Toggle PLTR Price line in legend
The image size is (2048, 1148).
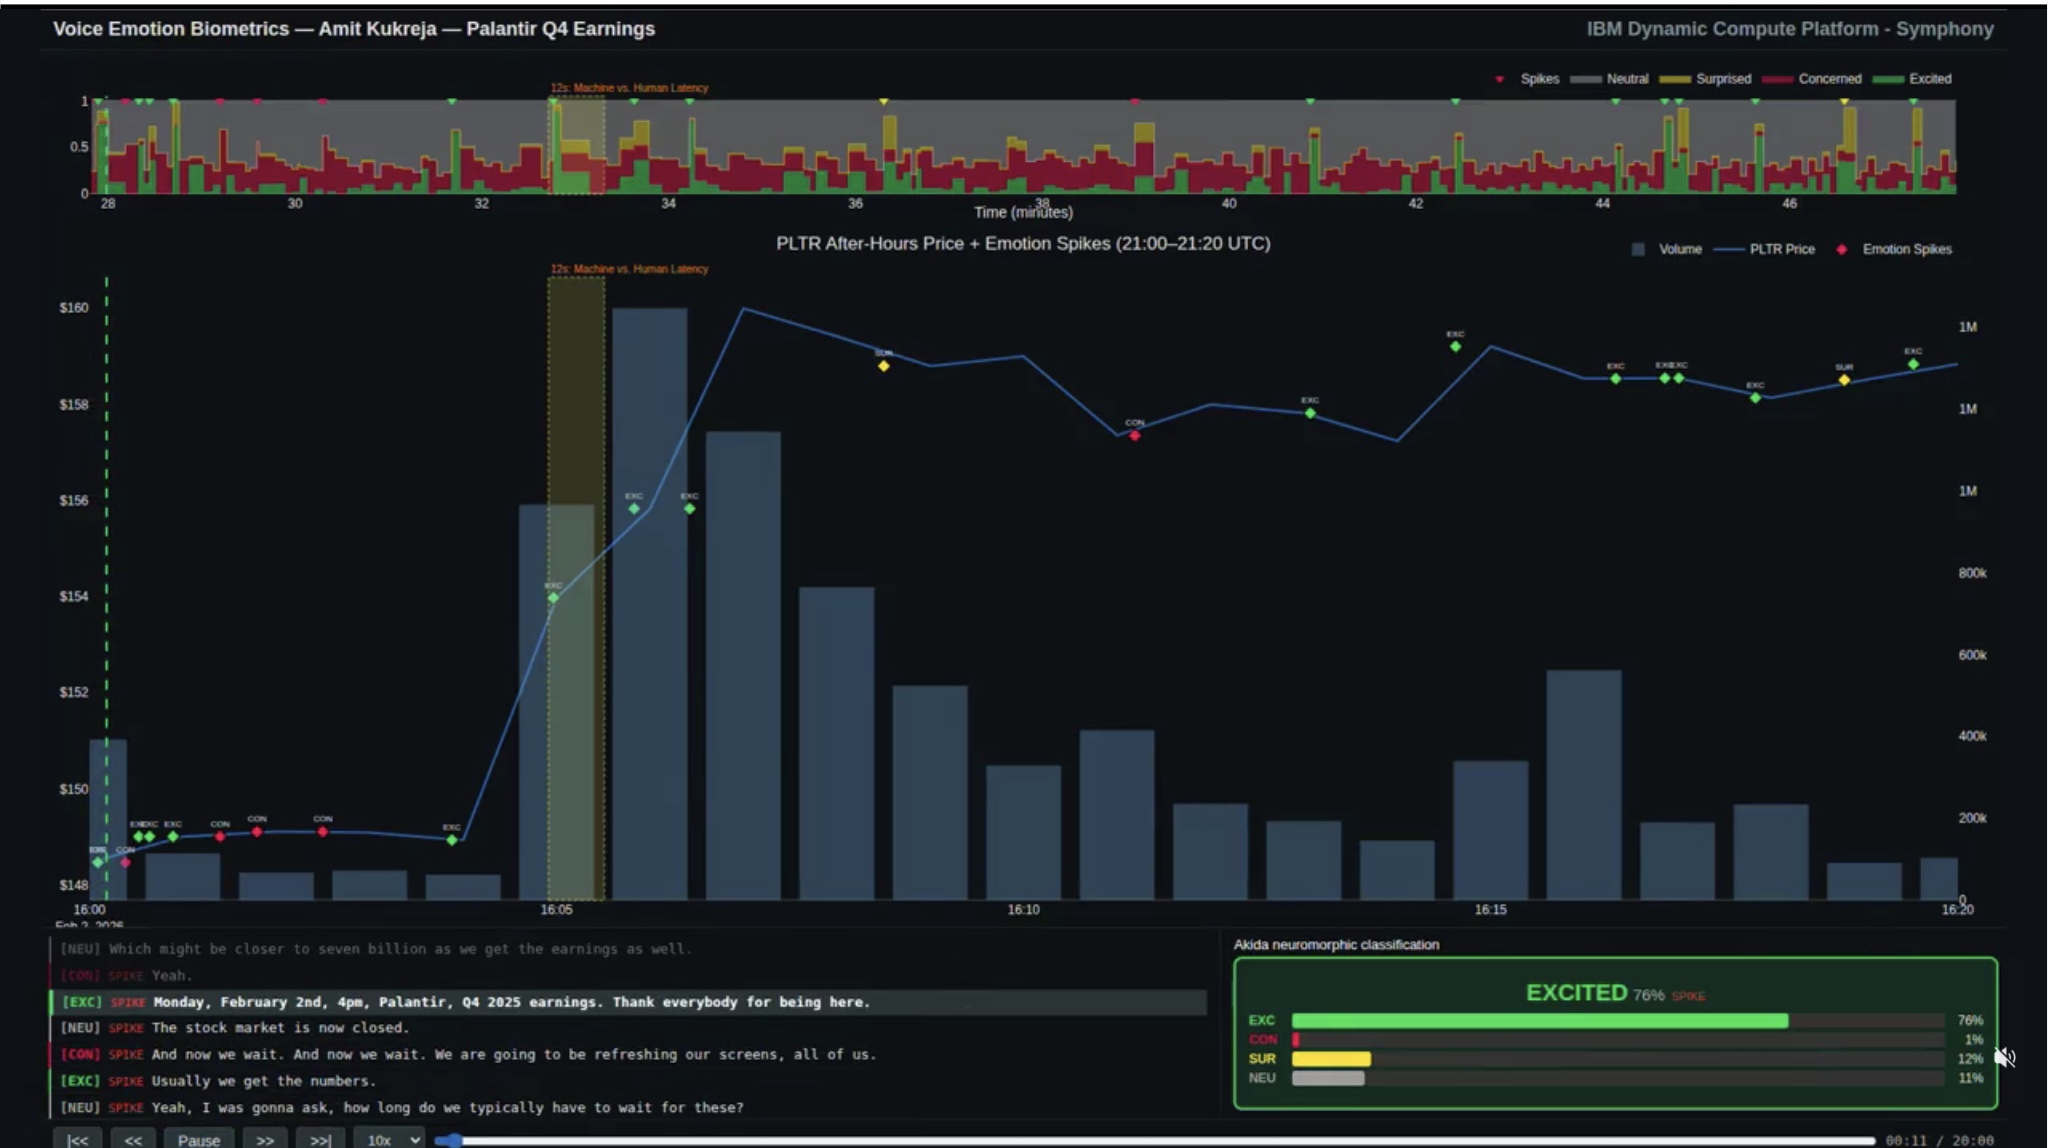[1781, 249]
